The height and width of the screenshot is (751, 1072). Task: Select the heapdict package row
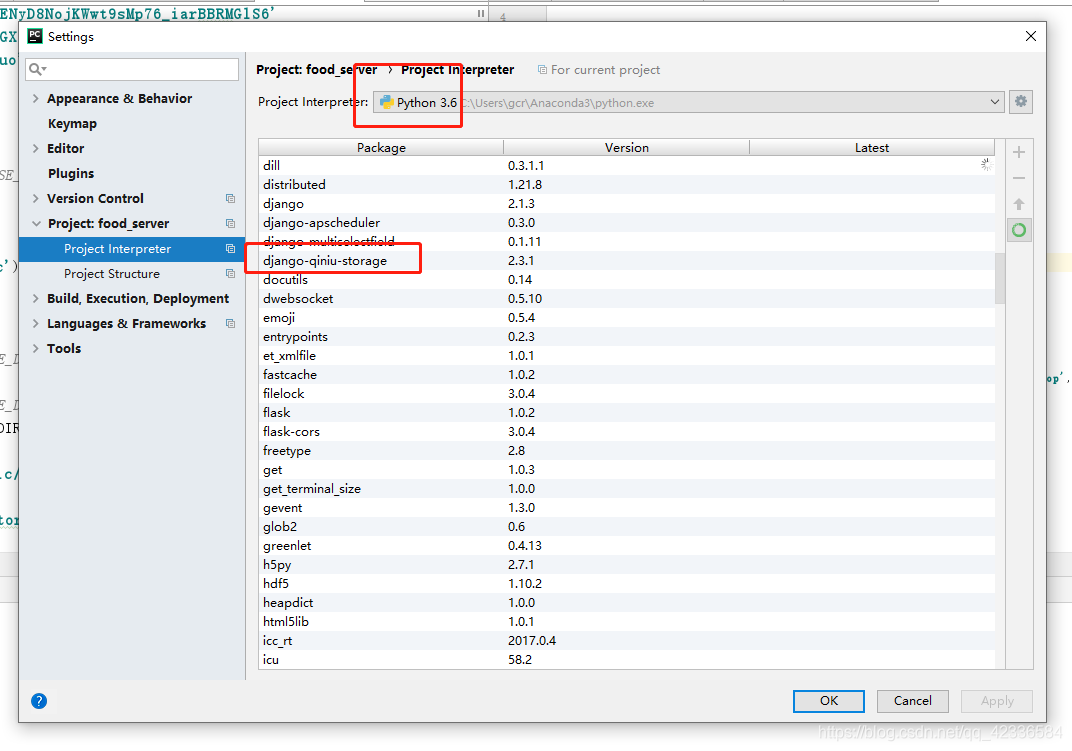pos(627,603)
